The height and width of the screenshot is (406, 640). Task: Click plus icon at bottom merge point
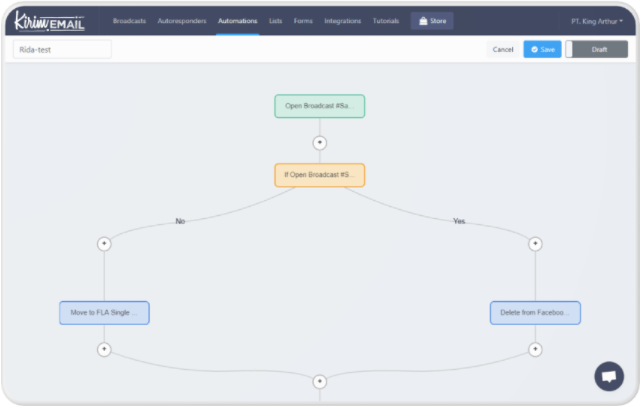point(320,381)
